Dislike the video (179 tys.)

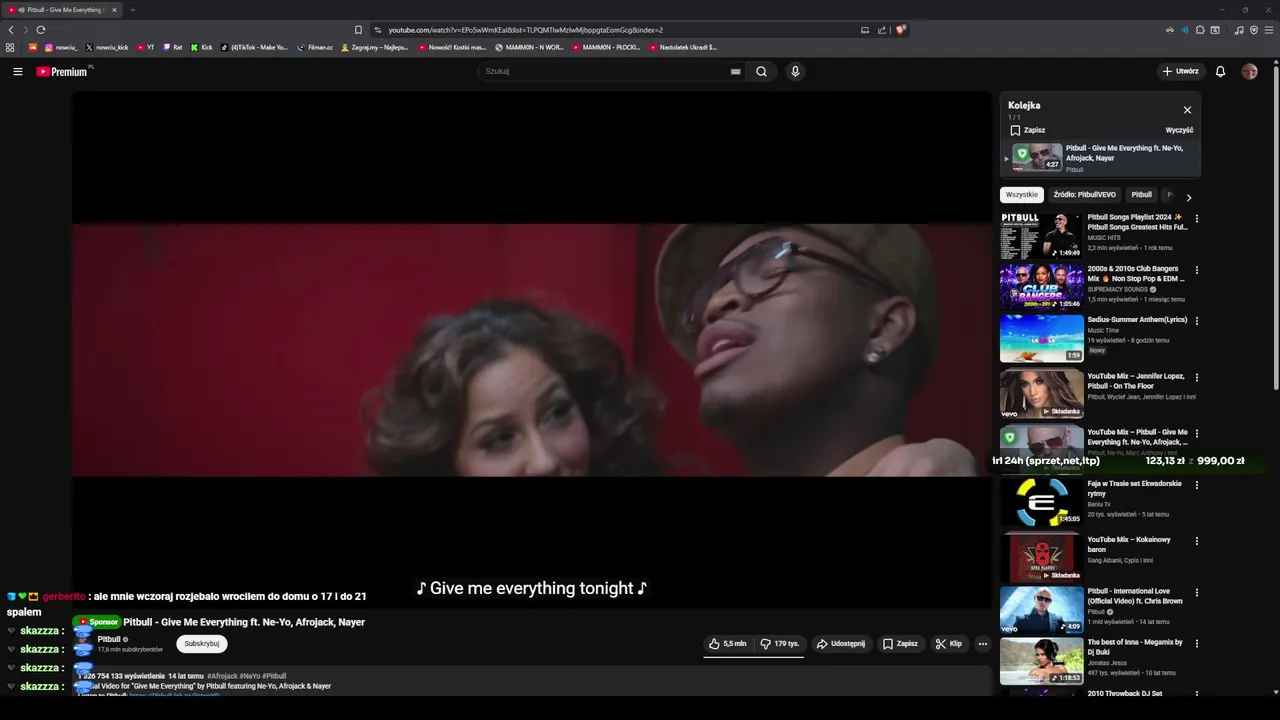tap(780, 644)
